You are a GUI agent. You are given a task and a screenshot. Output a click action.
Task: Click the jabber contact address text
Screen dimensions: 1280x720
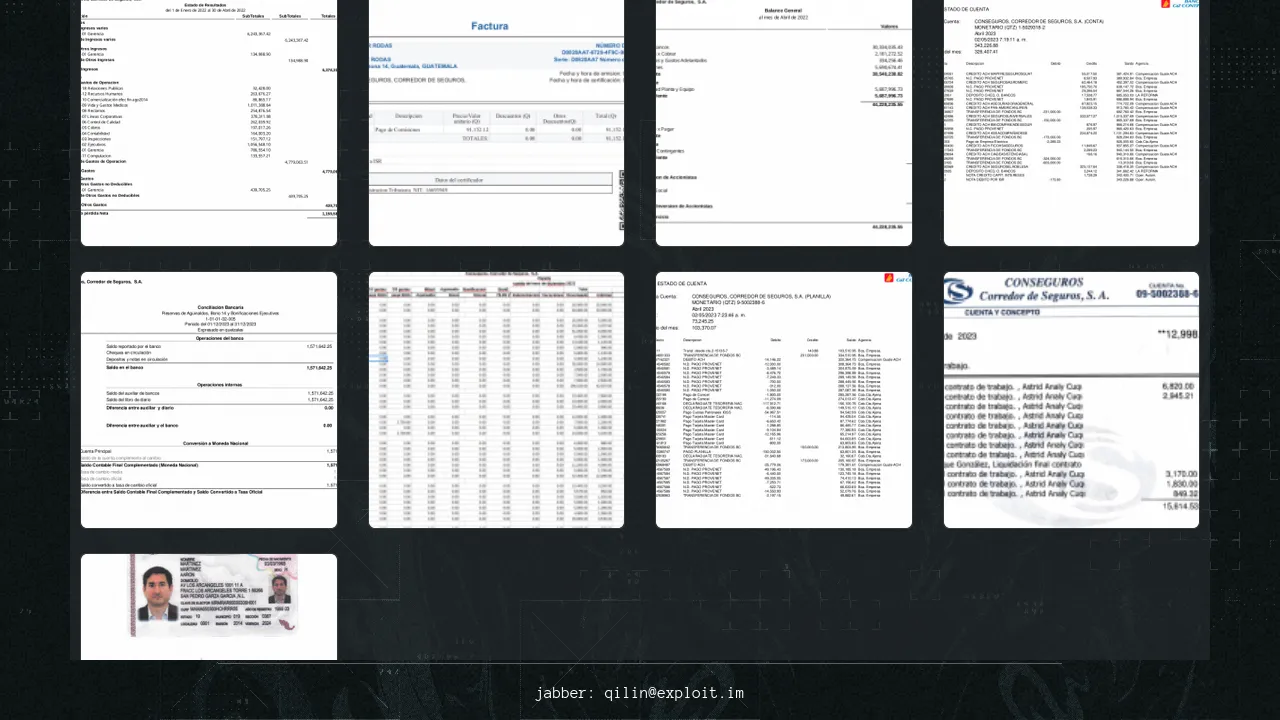[639, 693]
